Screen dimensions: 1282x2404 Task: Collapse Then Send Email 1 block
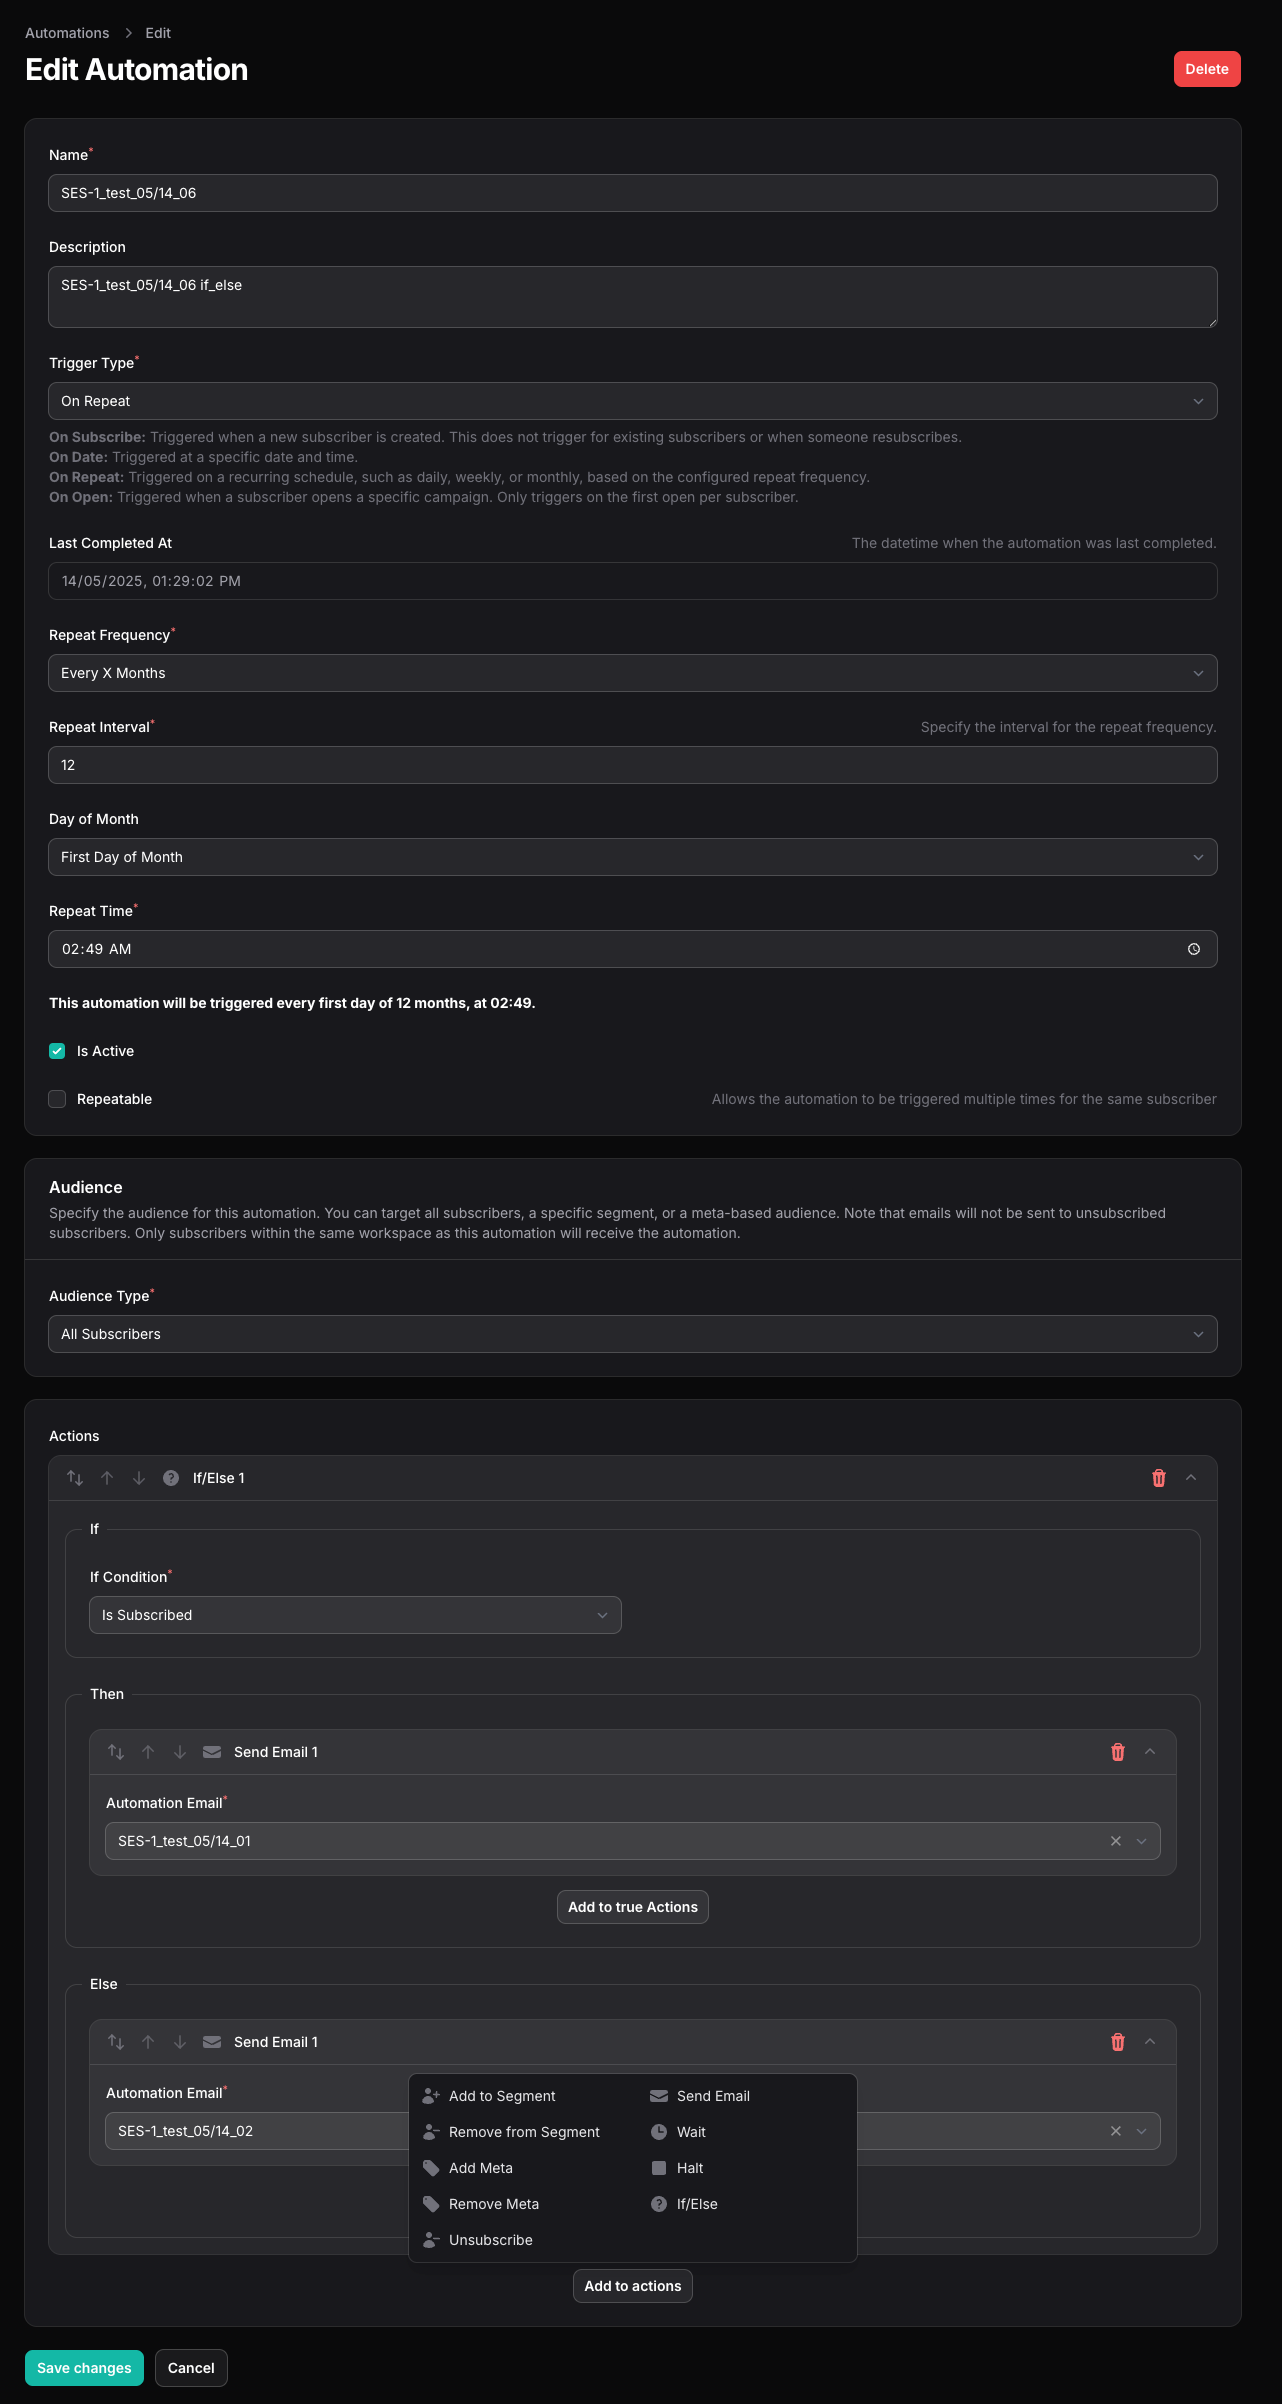[x=1150, y=1752]
